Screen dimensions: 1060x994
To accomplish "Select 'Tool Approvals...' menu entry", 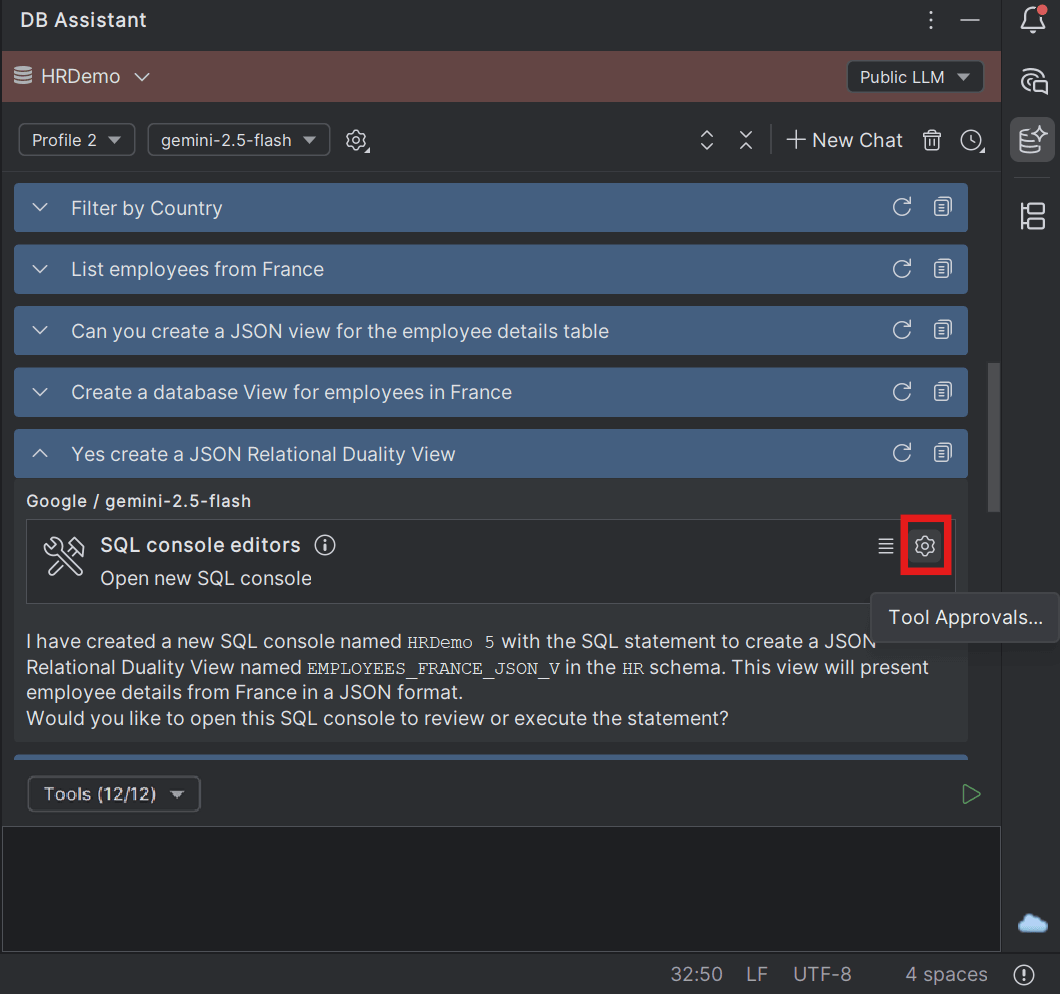I will click(x=964, y=618).
